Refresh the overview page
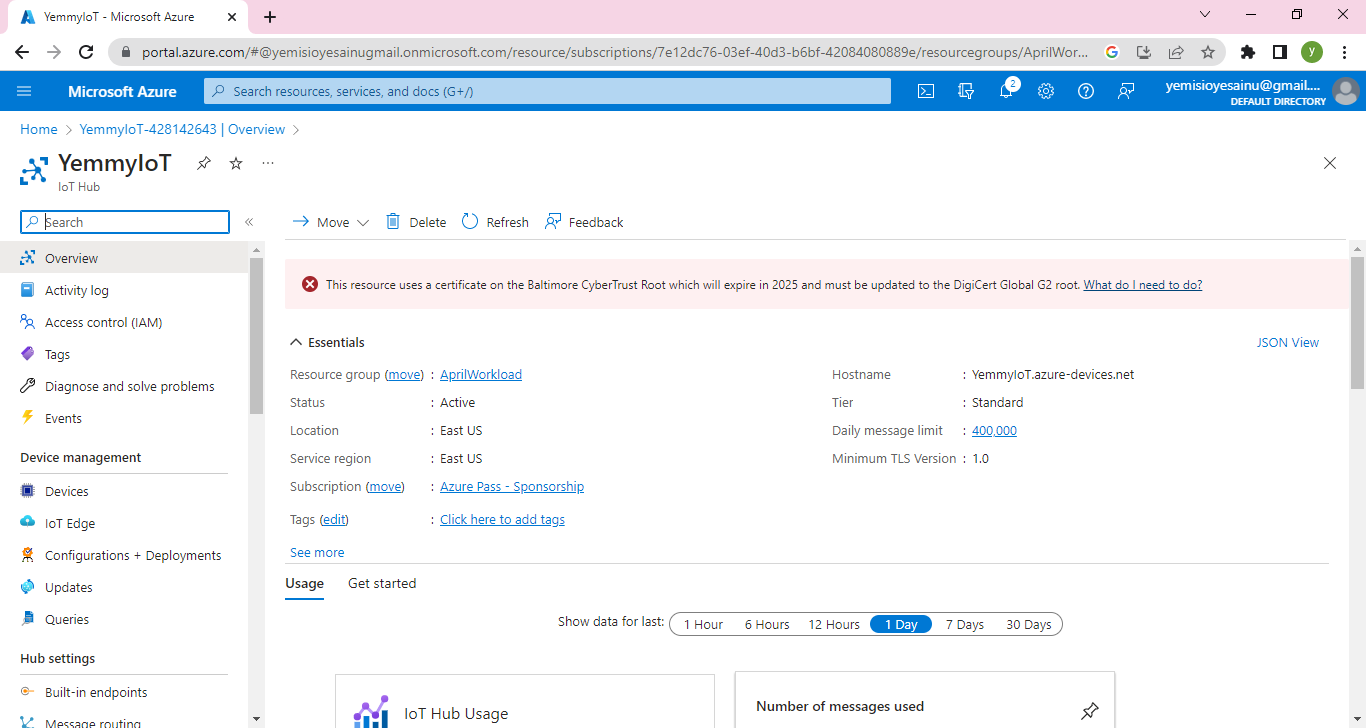The width and height of the screenshot is (1366, 728). pyautogui.click(x=495, y=222)
